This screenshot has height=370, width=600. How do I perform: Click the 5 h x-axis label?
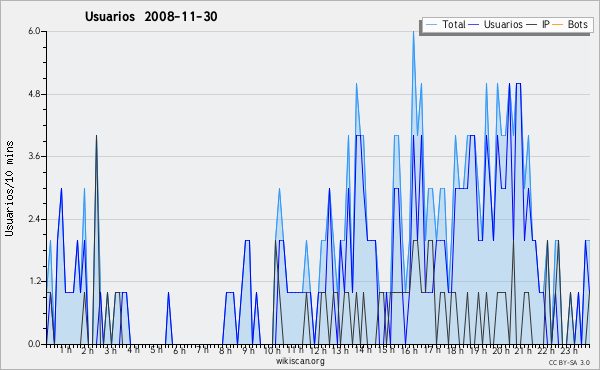[x=156, y=350]
